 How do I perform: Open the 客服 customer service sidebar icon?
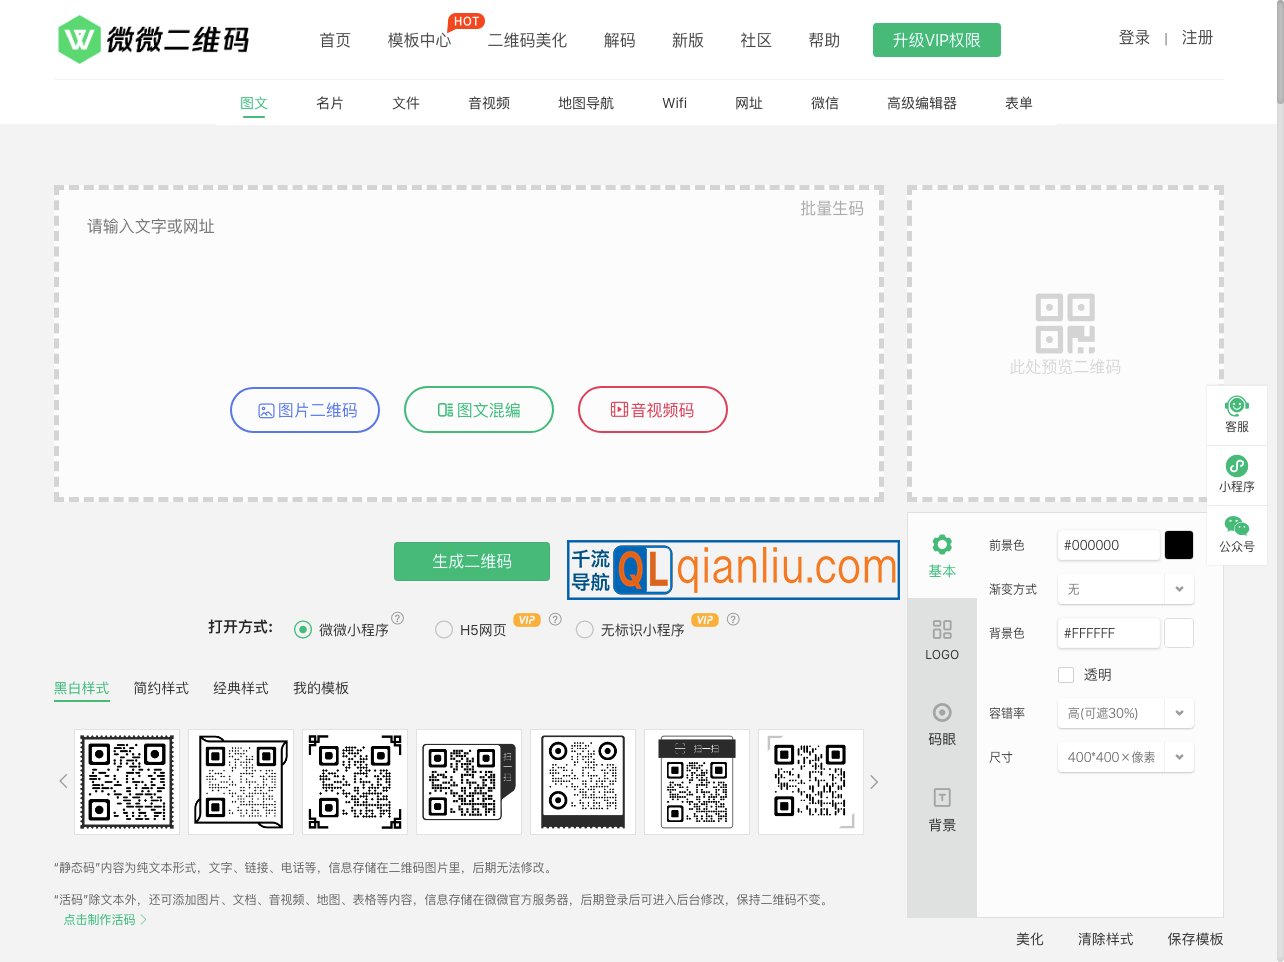click(x=1237, y=414)
